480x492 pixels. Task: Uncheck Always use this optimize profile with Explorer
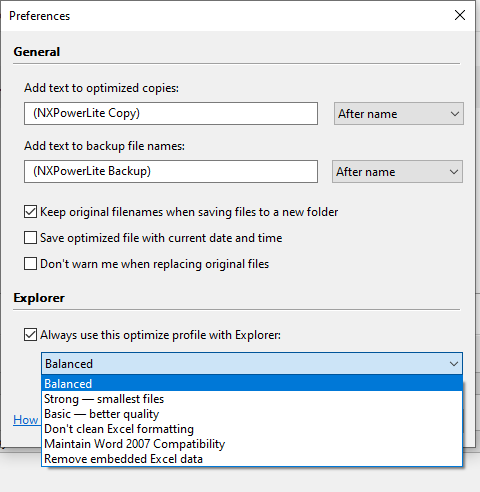coord(30,335)
